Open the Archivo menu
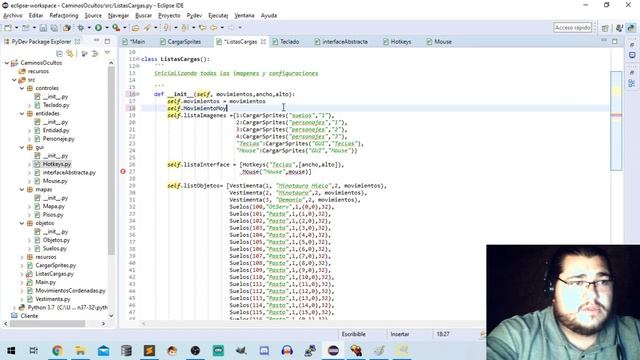The image size is (640, 360). click(x=13, y=16)
